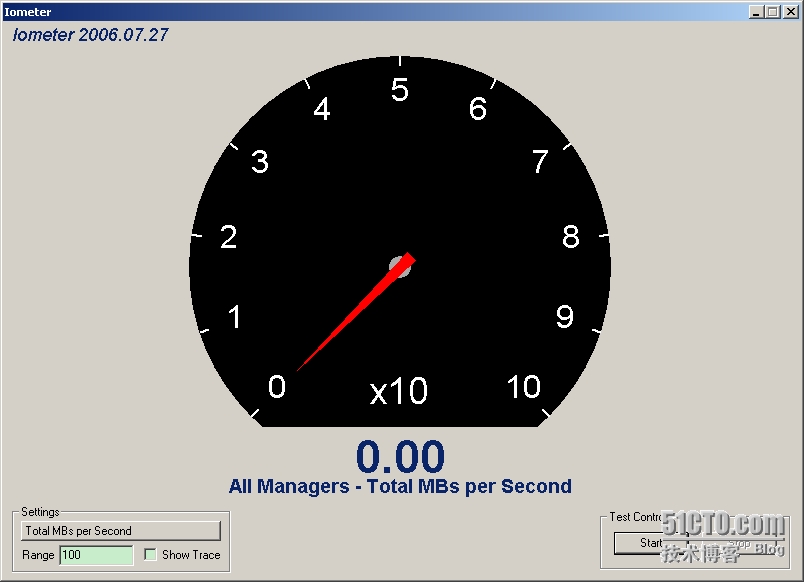The height and width of the screenshot is (582, 804).
Task: Click the Settings group label
Action: (x=40, y=512)
